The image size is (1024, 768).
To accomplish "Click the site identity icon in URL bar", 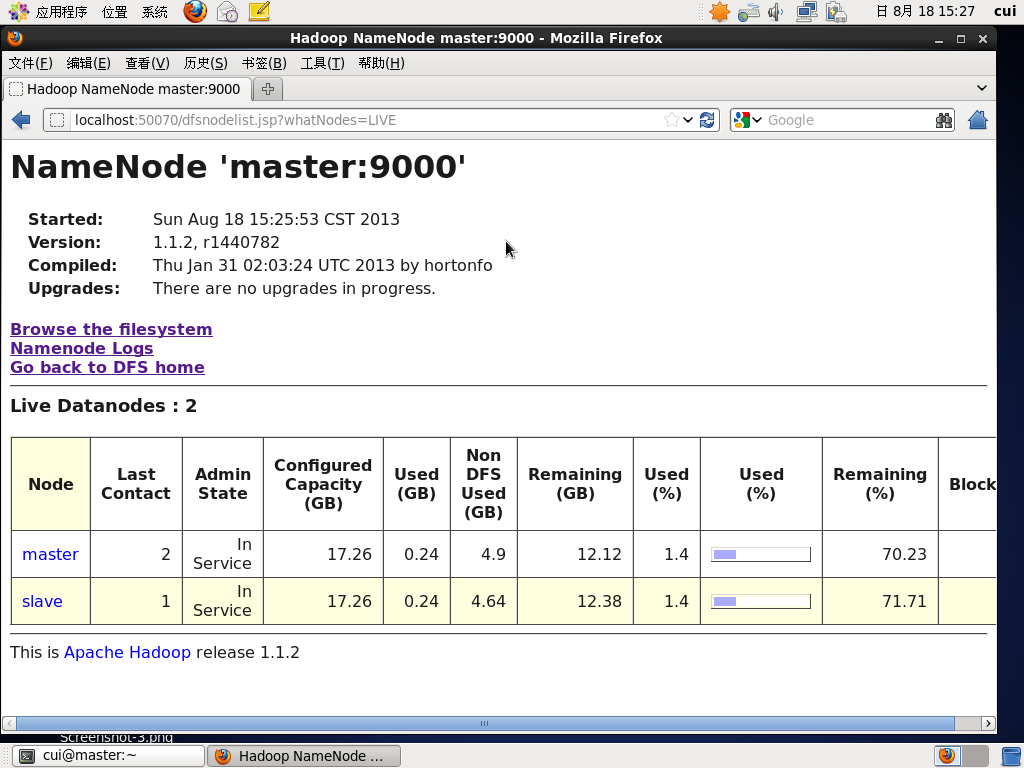I will 57,120.
